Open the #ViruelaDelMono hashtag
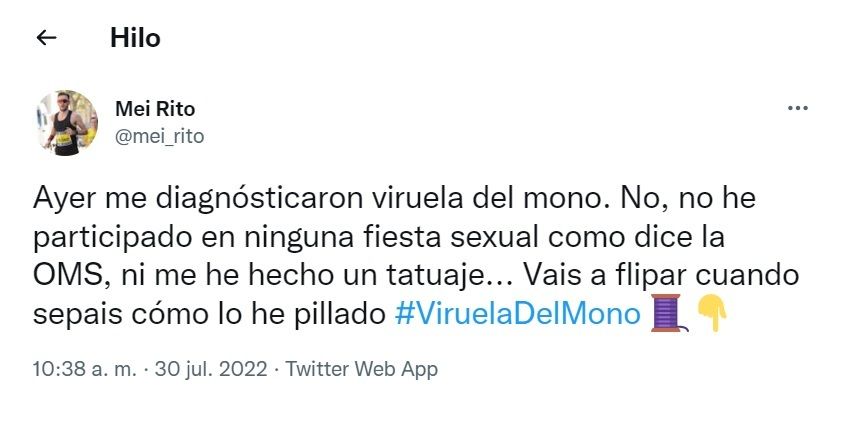 [x=517, y=314]
